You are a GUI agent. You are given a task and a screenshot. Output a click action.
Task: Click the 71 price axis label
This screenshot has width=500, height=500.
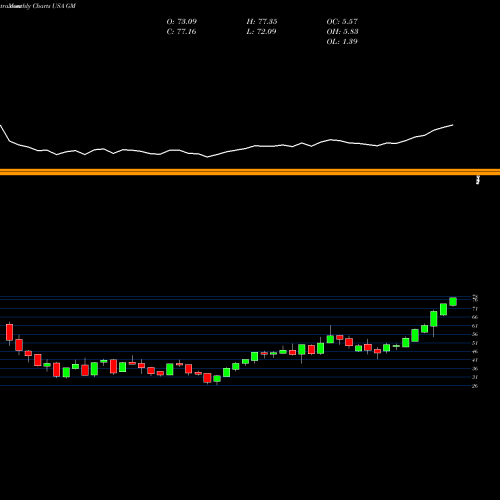[475, 309]
